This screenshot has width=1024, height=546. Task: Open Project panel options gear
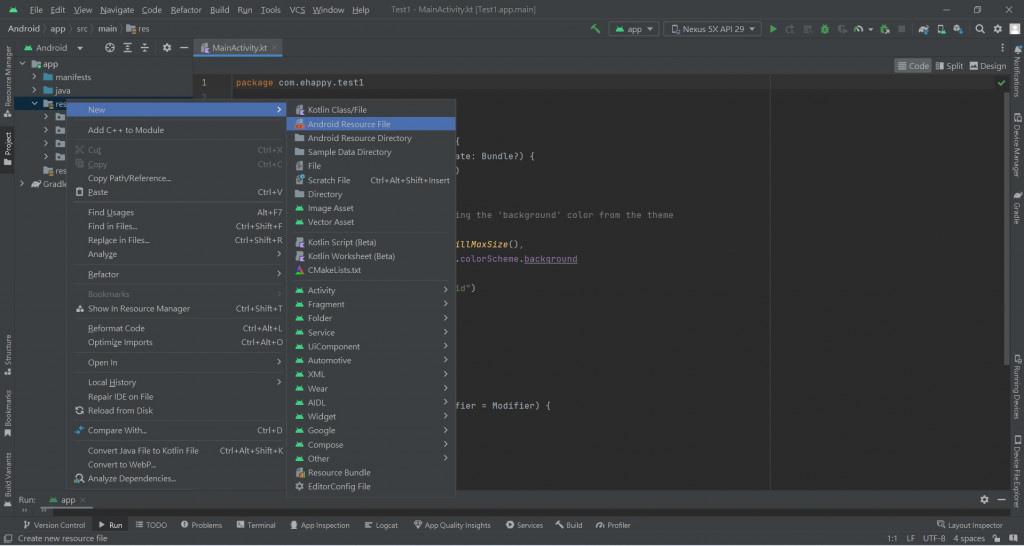[167, 48]
